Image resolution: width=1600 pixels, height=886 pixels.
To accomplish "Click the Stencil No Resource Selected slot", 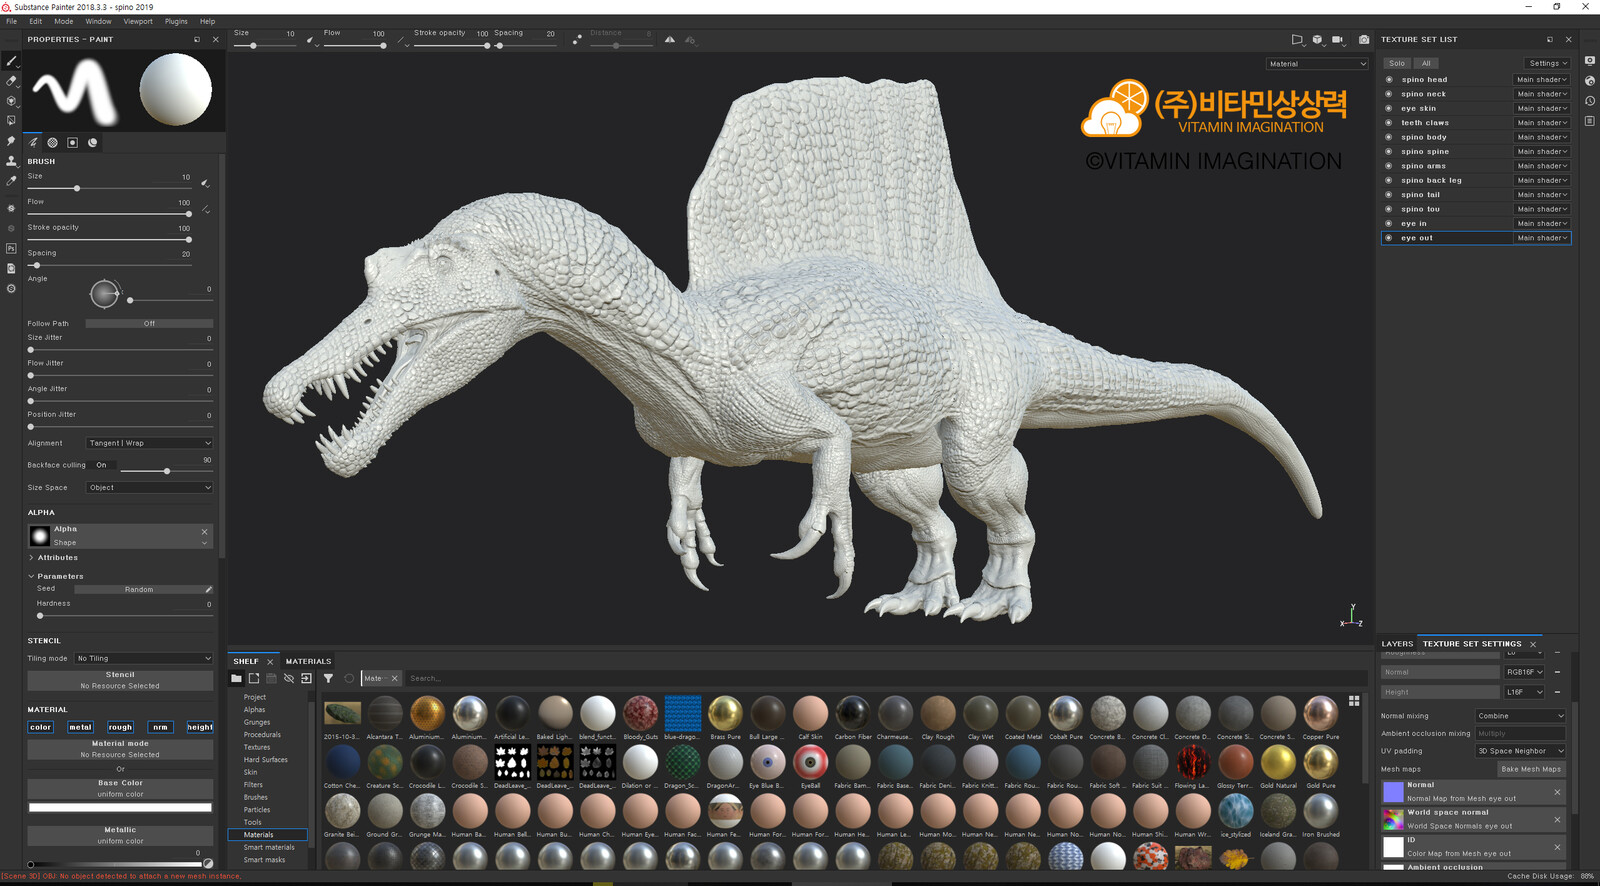I will tap(120, 680).
